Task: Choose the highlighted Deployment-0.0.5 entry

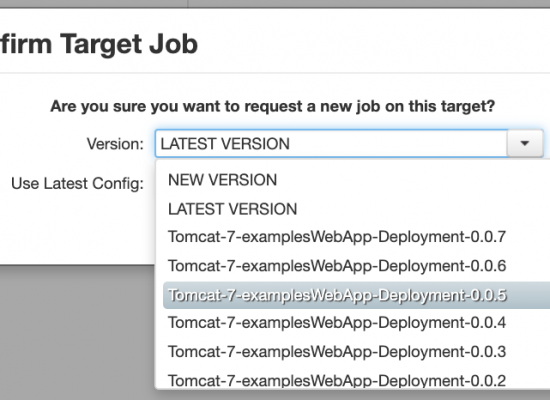Action: (356, 295)
